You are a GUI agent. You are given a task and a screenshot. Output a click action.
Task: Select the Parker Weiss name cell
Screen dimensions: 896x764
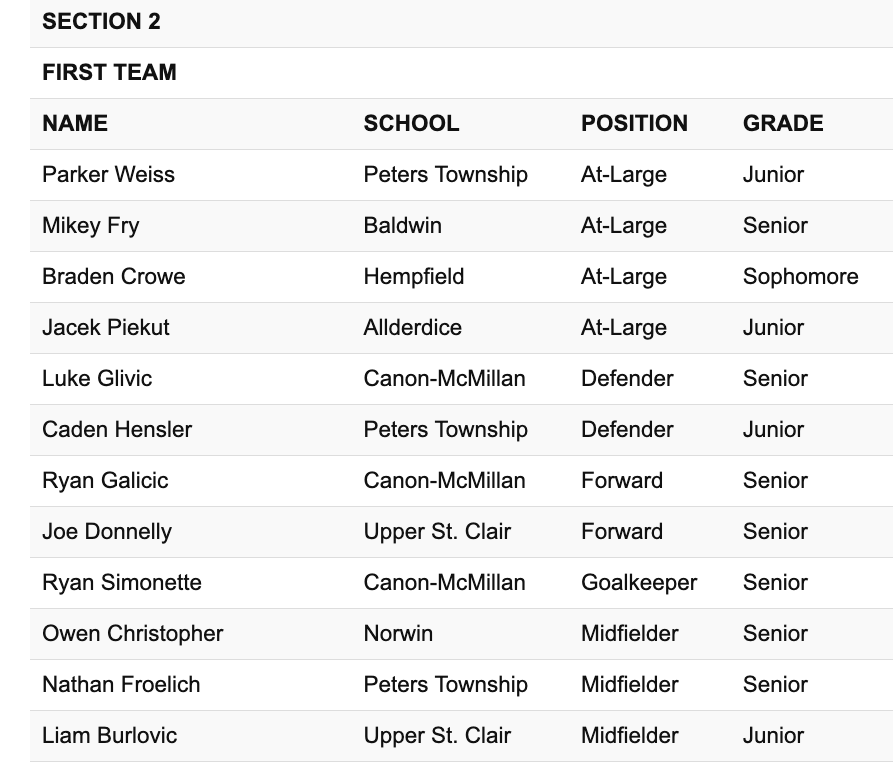click(x=108, y=174)
